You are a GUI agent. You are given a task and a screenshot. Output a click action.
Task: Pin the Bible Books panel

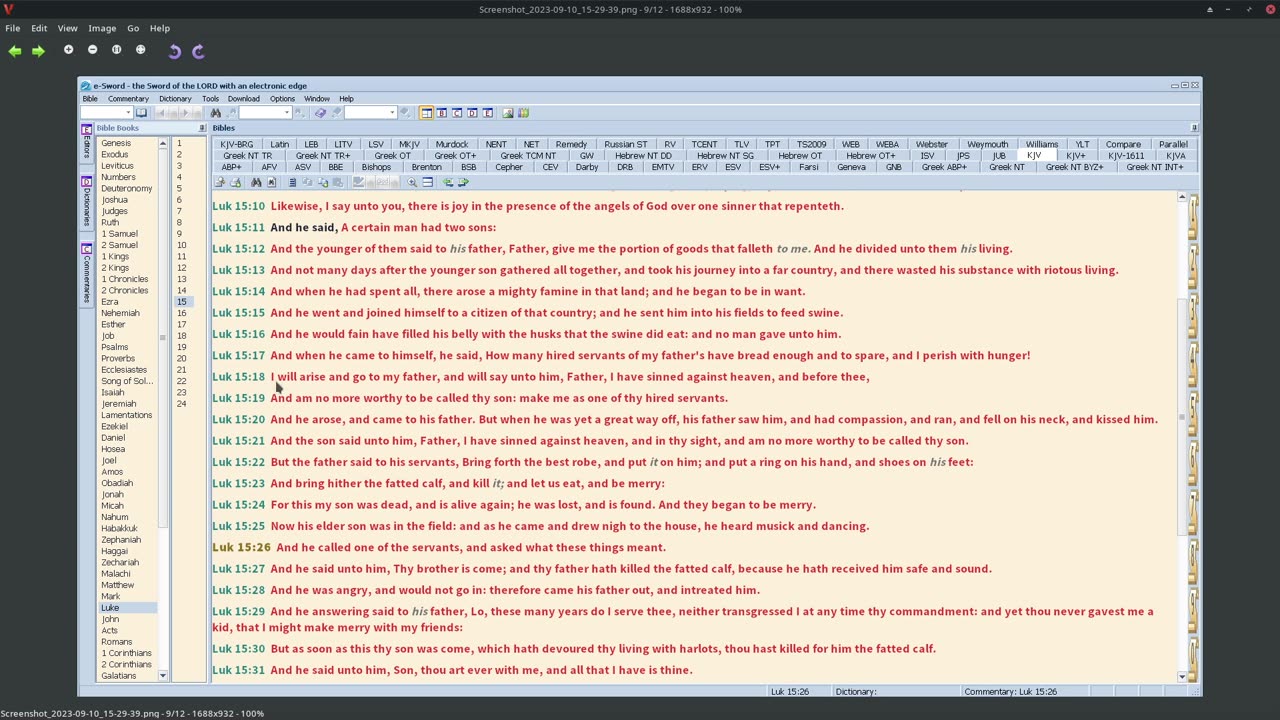pos(202,128)
